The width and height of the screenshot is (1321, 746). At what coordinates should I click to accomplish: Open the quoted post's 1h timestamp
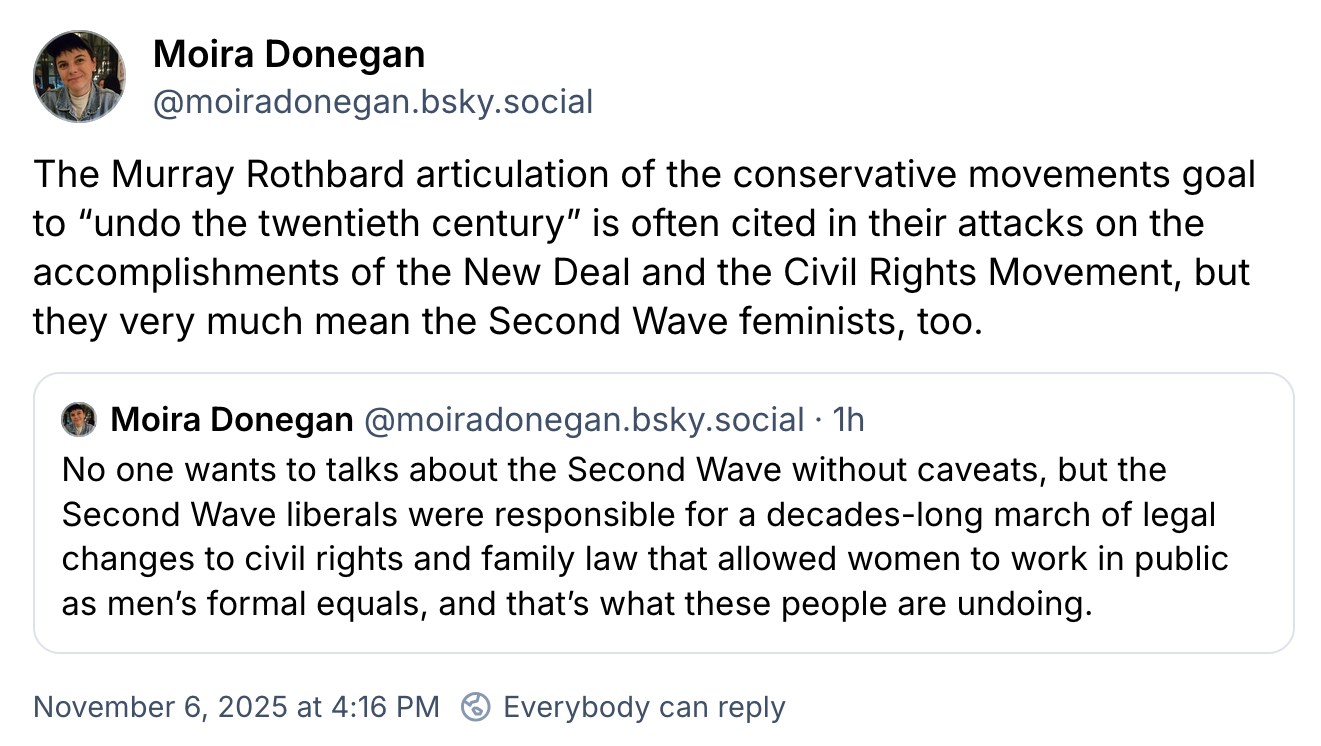coord(849,420)
